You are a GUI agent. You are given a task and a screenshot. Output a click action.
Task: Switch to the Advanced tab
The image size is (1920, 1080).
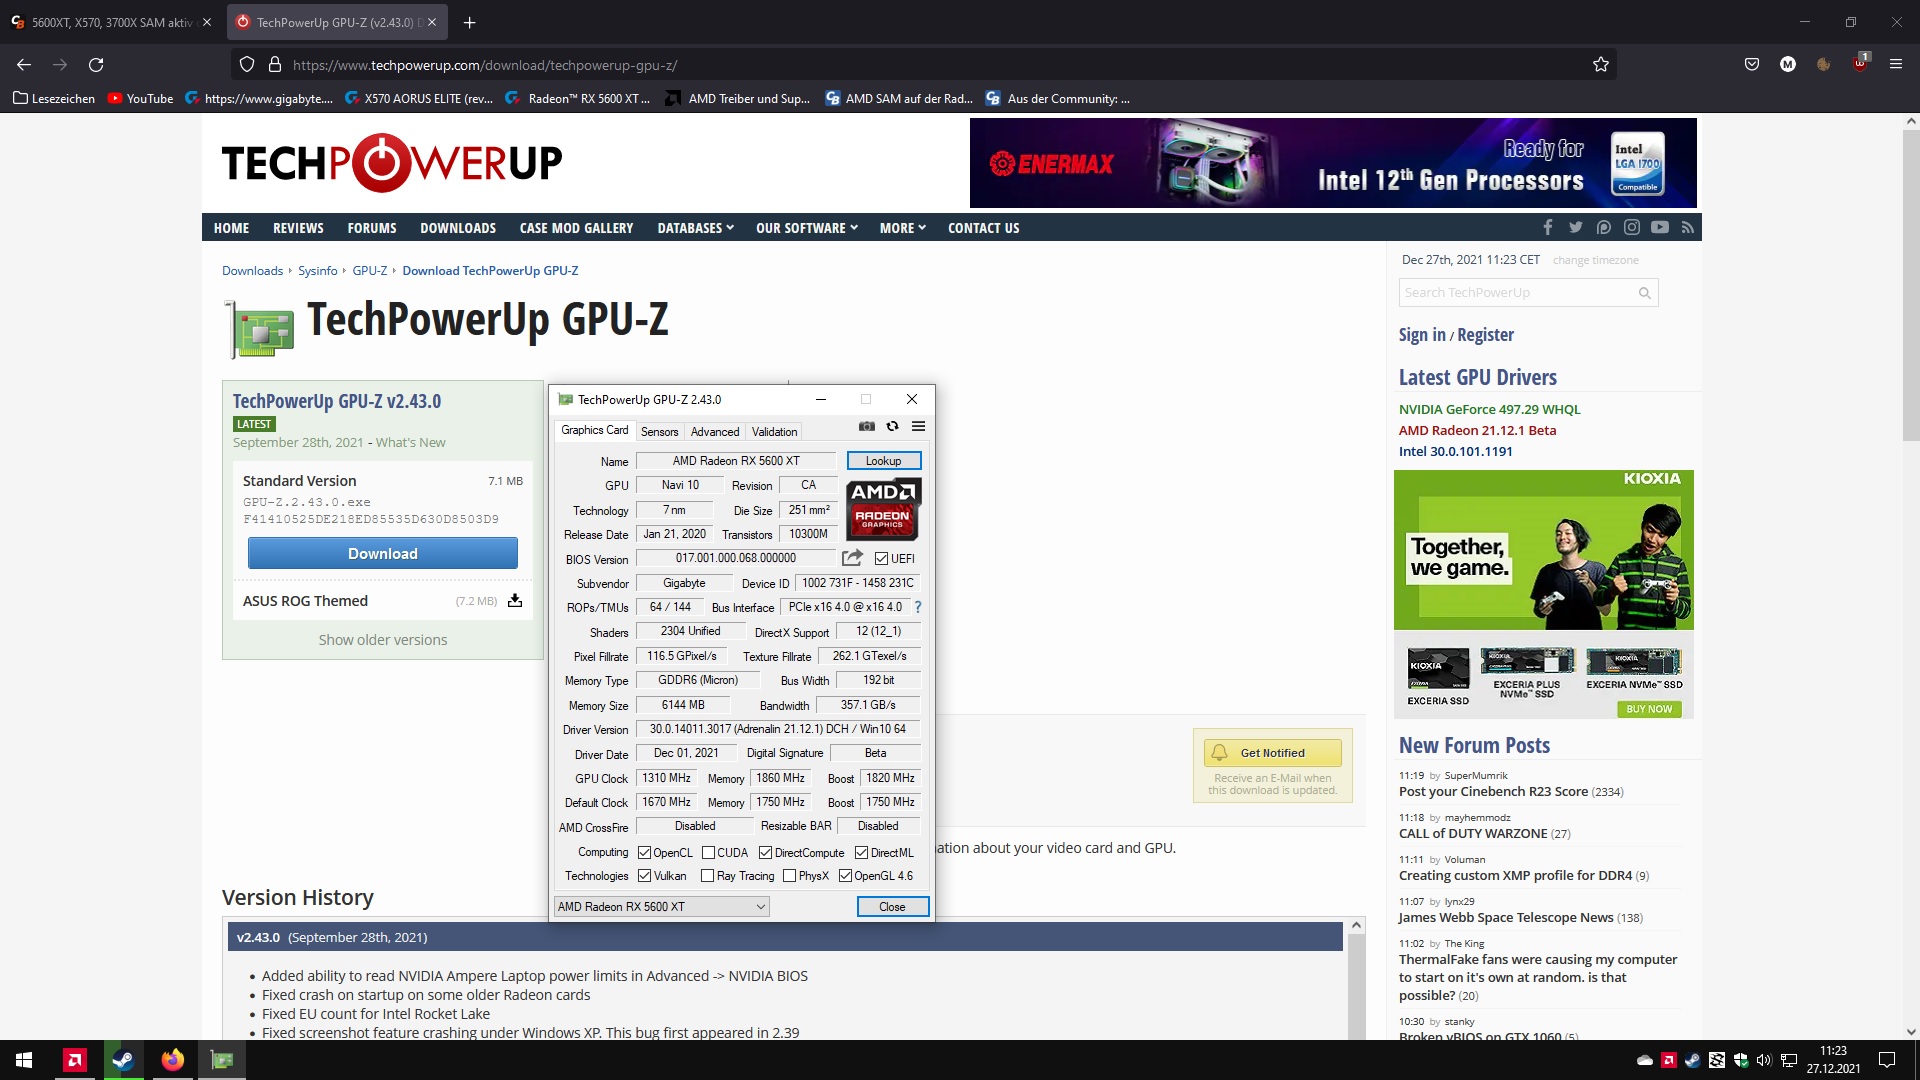click(715, 432)
